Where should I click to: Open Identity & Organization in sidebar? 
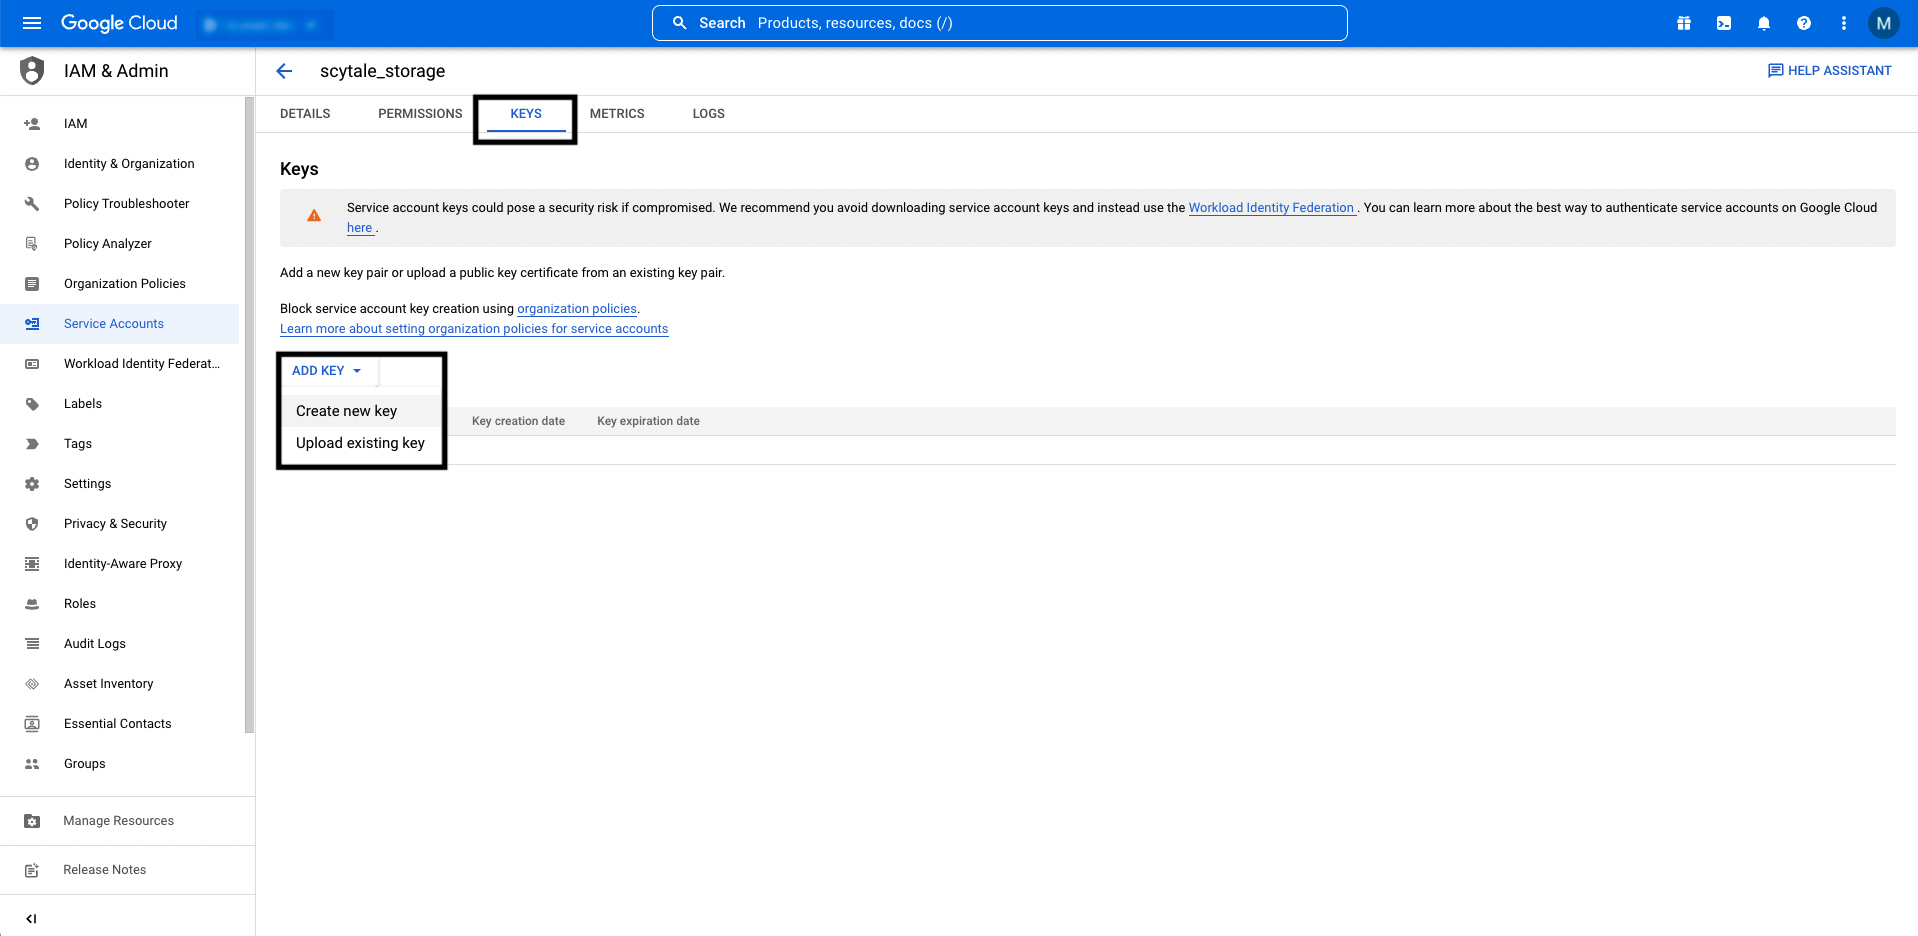pos(129,164)
